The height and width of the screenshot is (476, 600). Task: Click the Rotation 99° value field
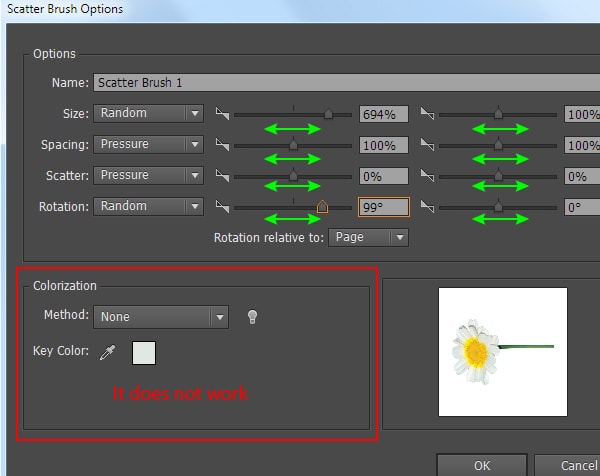(x=384, y=207)
